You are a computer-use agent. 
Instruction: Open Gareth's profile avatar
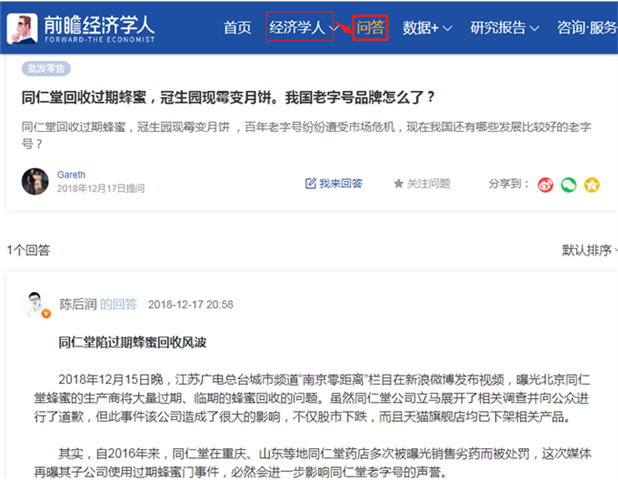tap(35, 182)
